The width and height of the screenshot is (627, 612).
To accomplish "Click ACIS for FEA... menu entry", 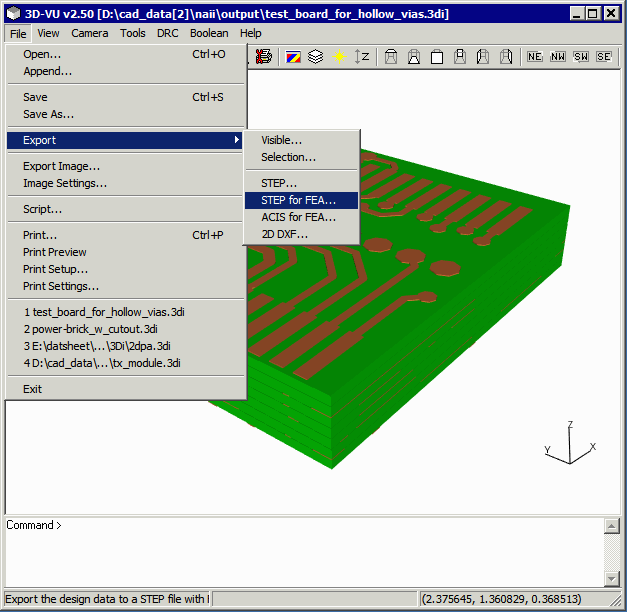I will pos(298,217).
